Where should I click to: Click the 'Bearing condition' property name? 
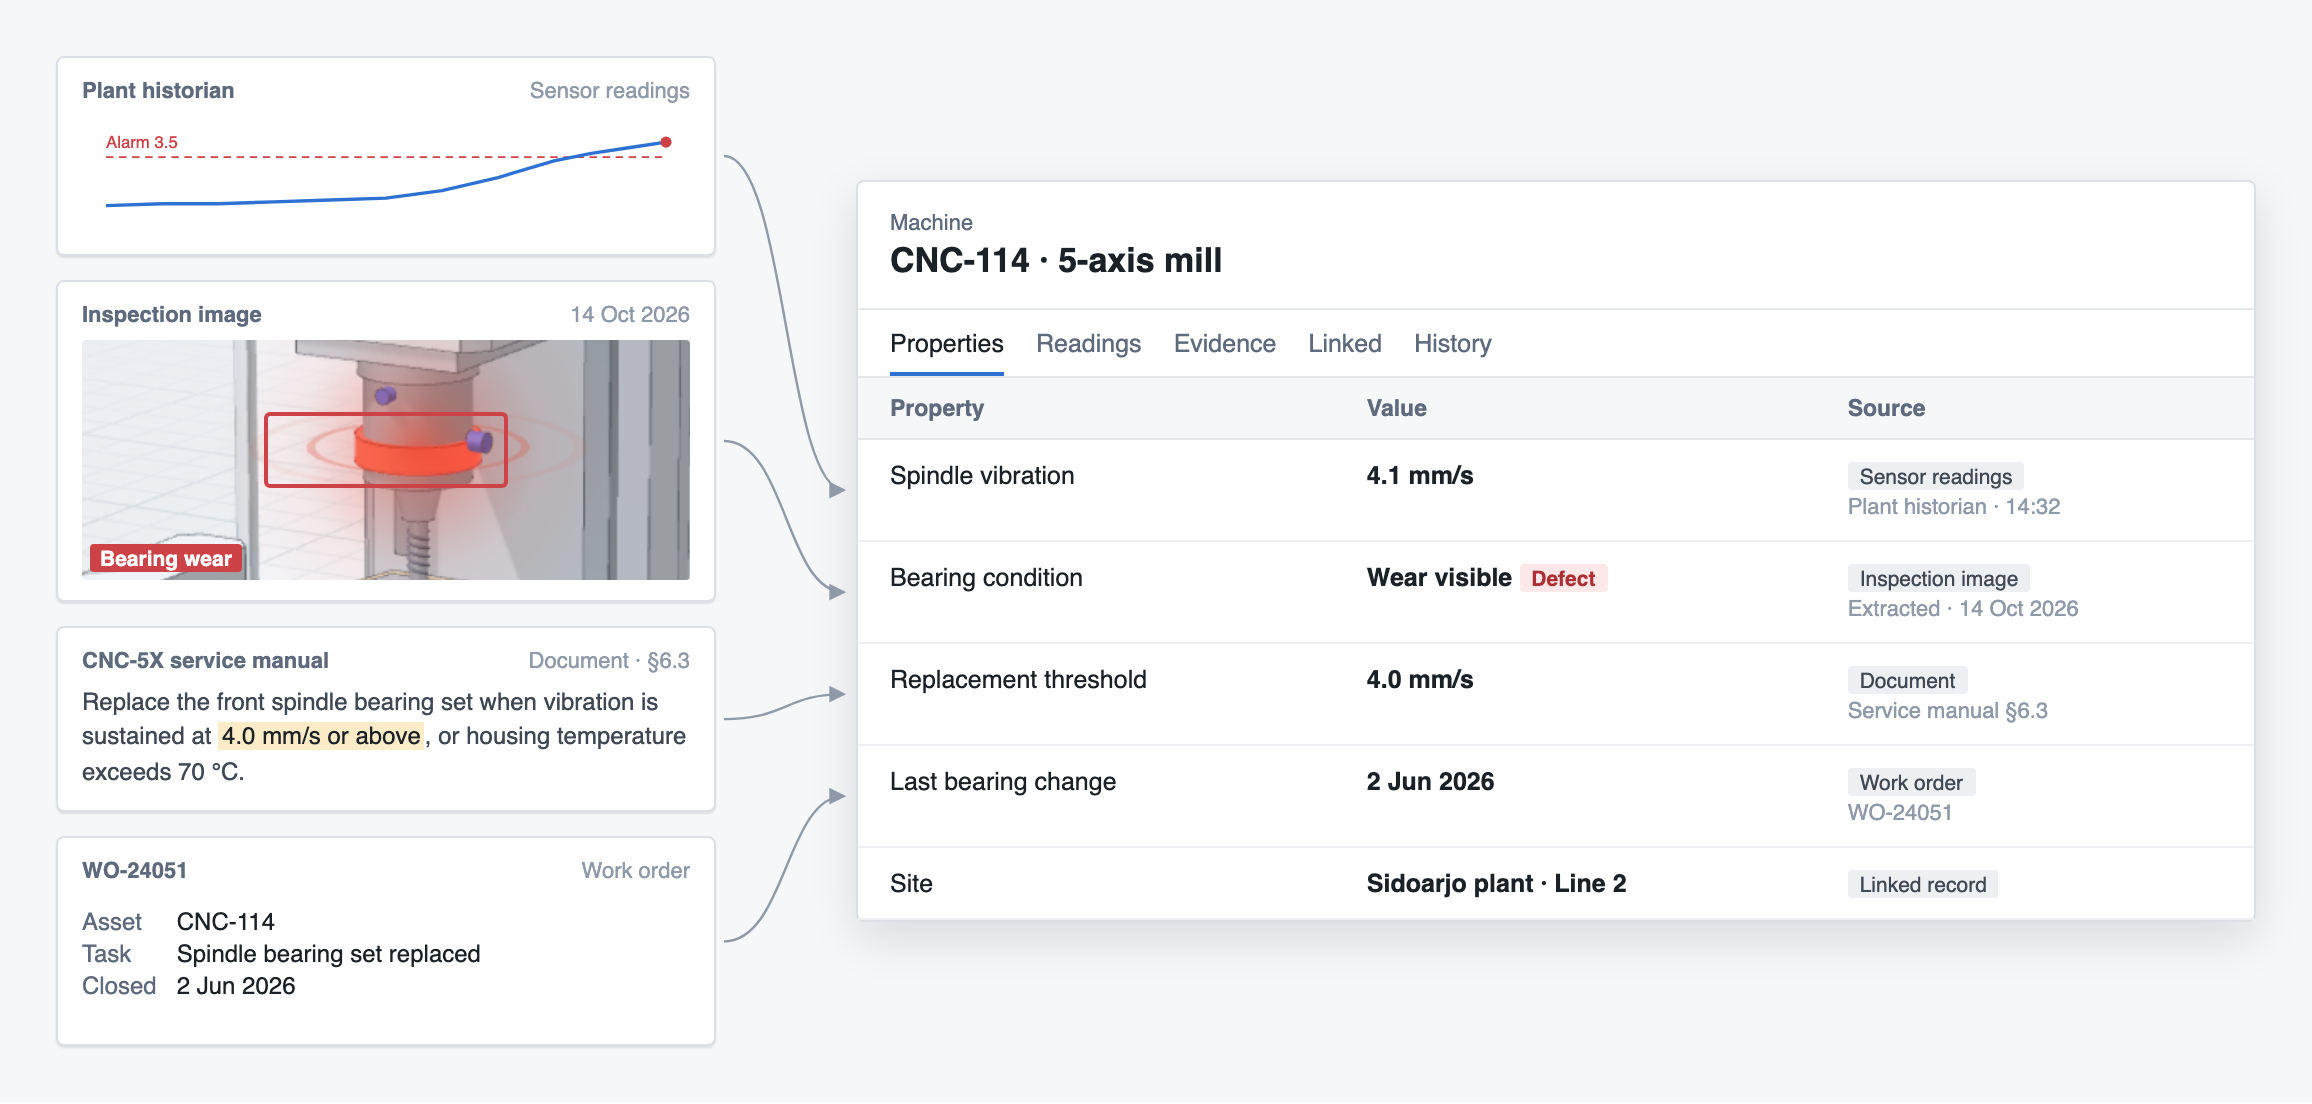click(986, 578)
